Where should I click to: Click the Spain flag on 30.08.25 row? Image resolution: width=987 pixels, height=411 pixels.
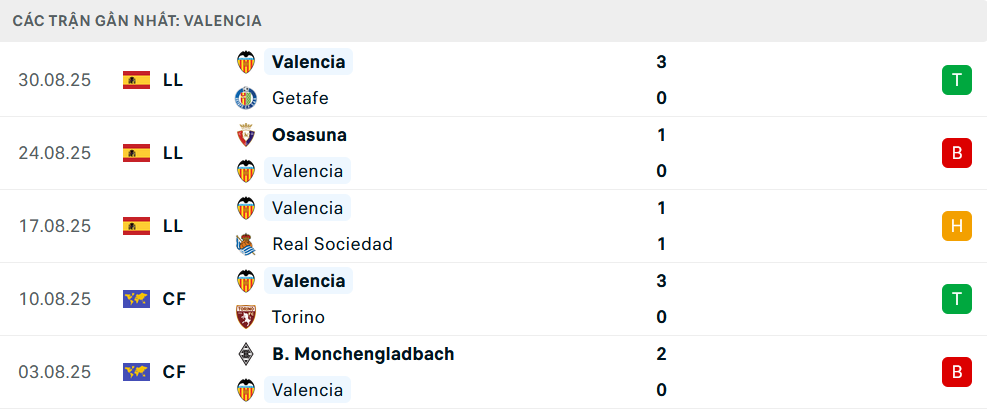136,80
